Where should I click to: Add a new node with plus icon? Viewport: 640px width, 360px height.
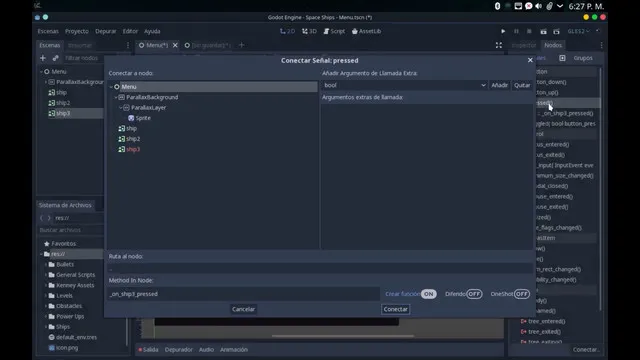tap(43, 58)
